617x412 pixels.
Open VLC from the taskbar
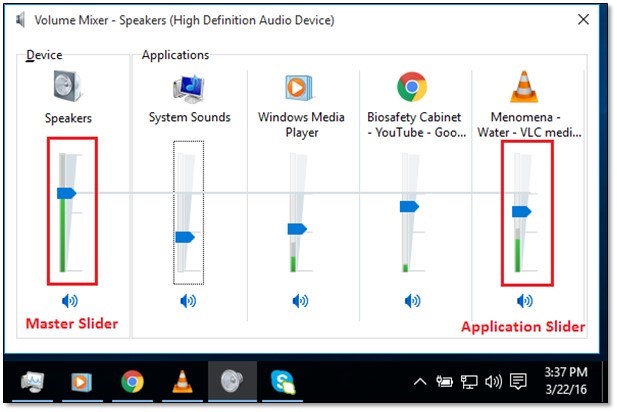[181, 381]
